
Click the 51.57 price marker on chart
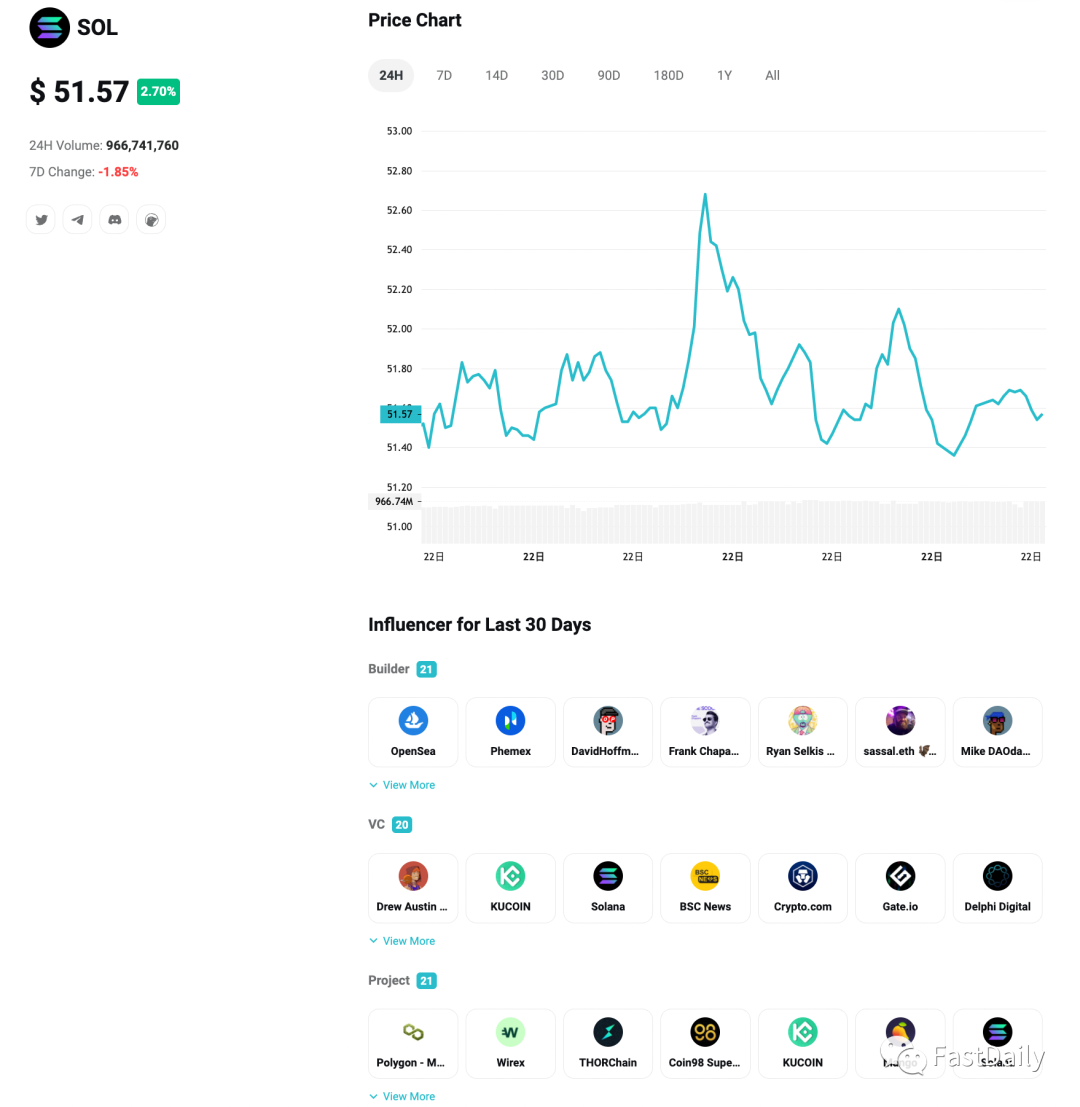(x=400, y=414)
